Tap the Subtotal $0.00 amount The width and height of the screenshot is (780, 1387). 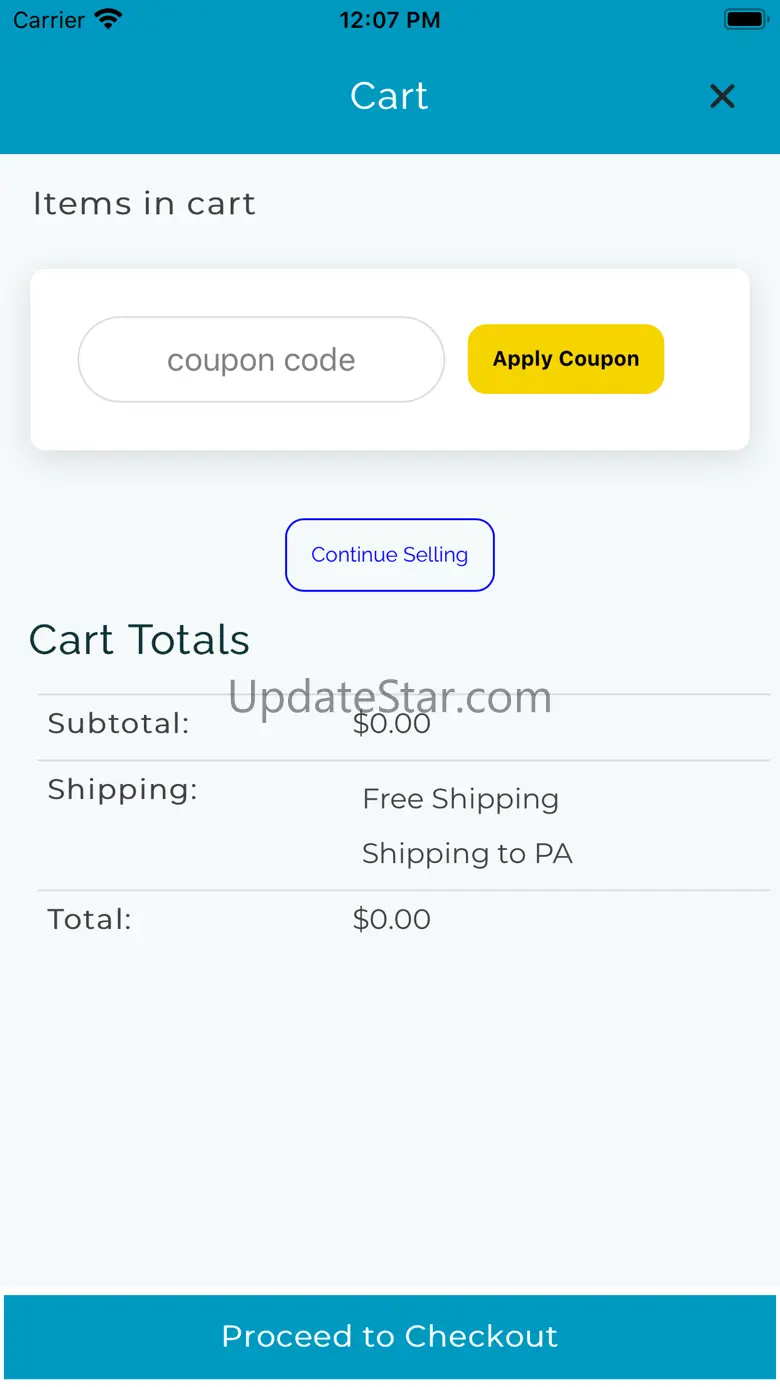392,726
